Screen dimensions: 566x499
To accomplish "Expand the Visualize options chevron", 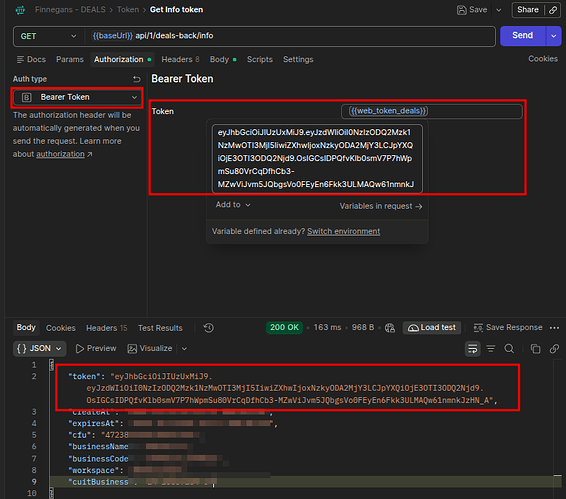I will point(184,348).
